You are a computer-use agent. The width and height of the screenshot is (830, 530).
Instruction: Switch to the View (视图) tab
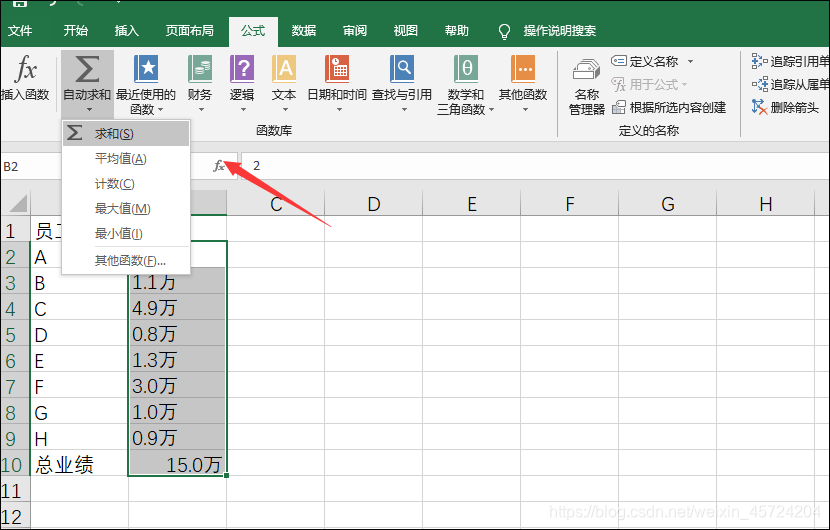[x=405, y=31]
